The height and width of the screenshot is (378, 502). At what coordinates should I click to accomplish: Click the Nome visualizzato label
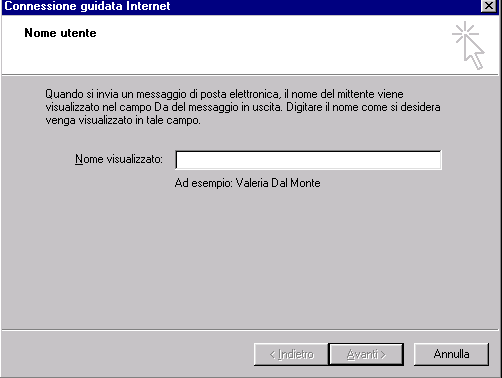119,159
